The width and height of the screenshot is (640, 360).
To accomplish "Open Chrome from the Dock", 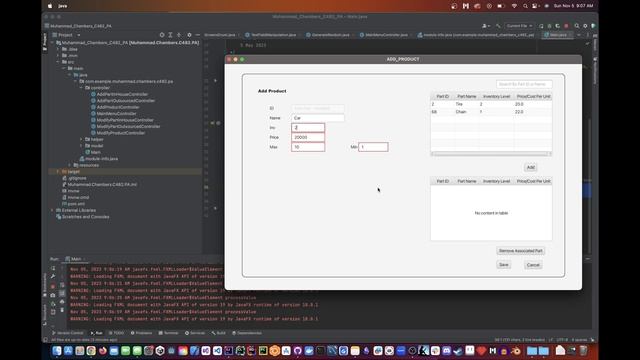I will [x=91, y=351].
